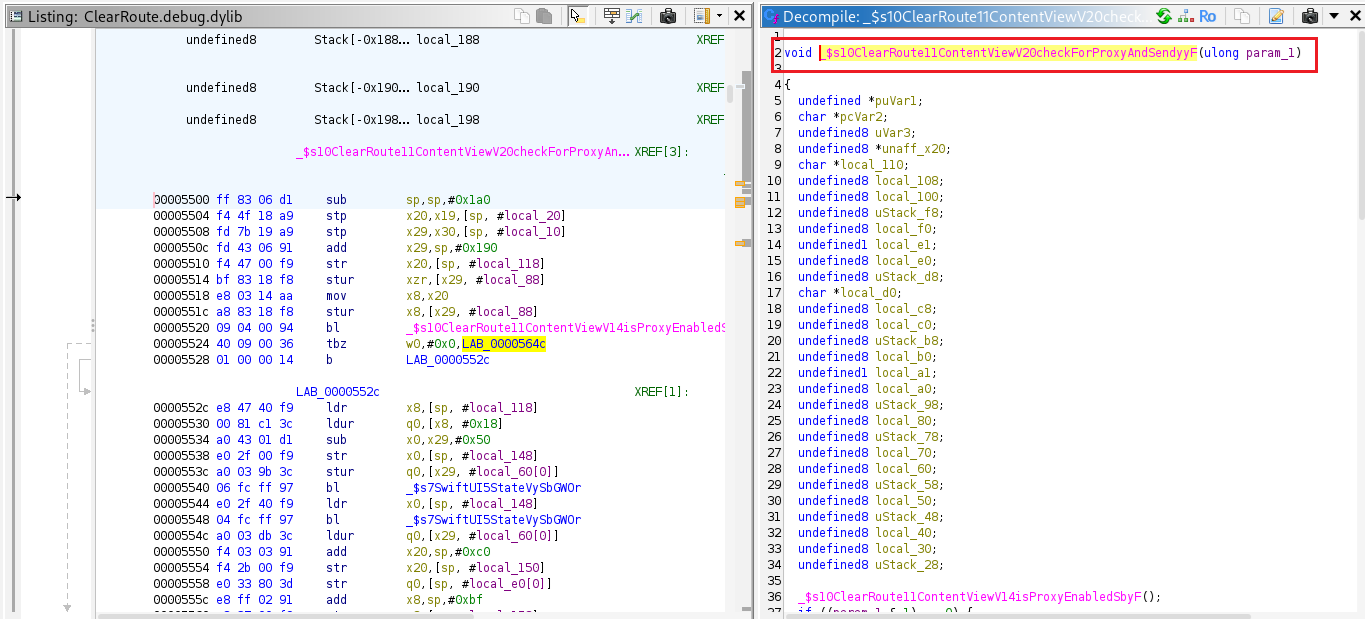Image resolution: width=1365 pixels, height=619 pixels.
Task: Click Copy icon in Listing toolbar
Action: pos(523,16)
